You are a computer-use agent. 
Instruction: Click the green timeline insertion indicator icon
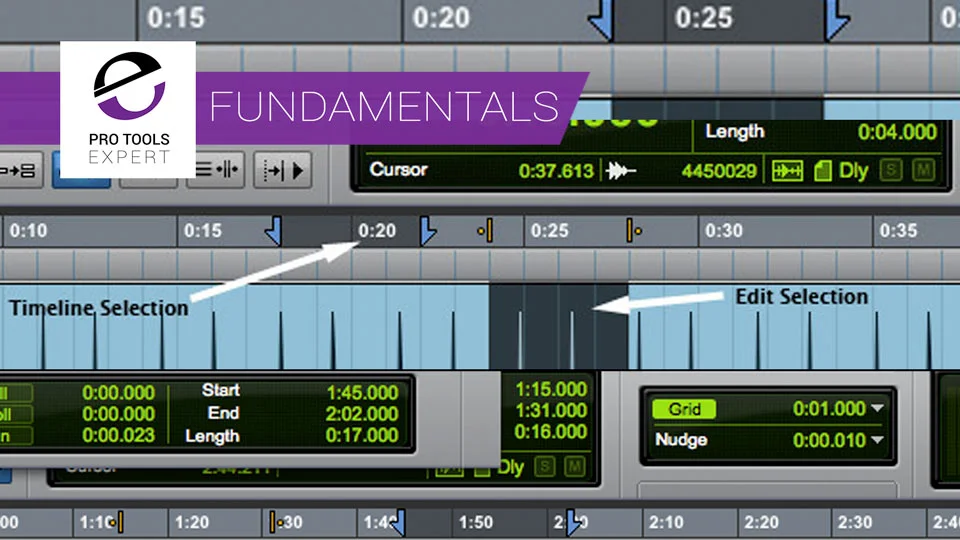(x=787, y=171)
